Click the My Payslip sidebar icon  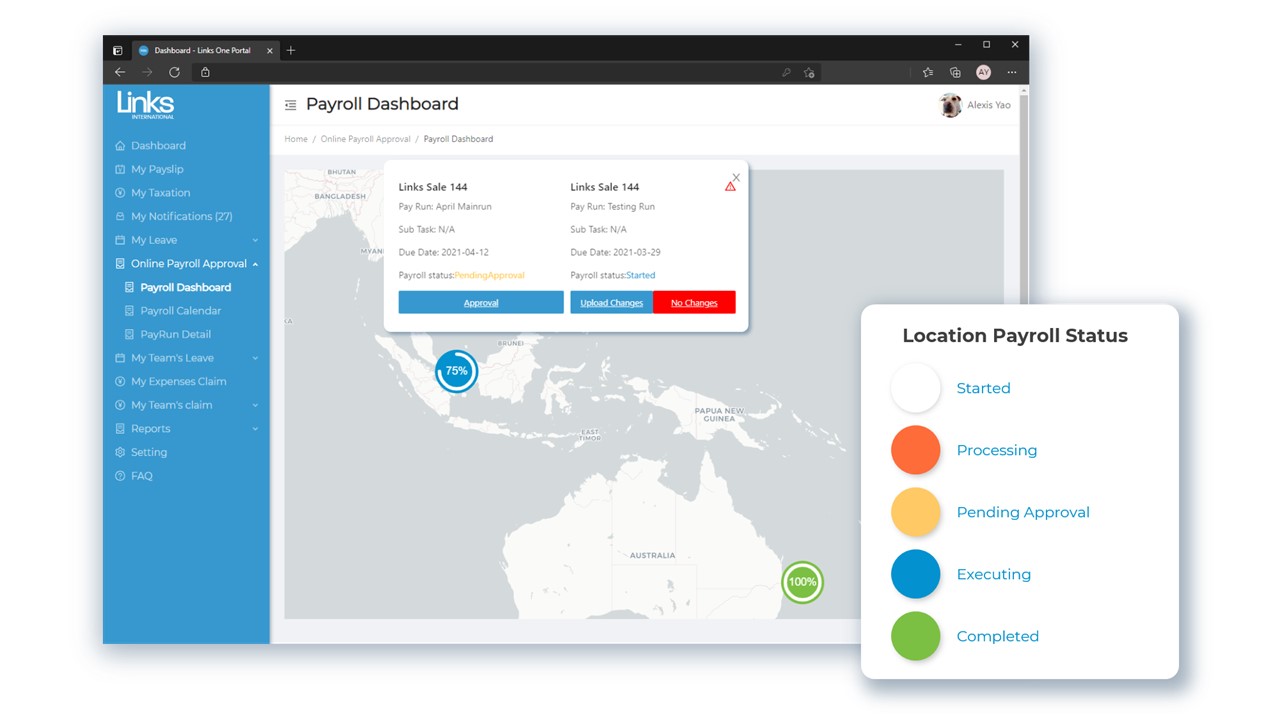(120, 170)
